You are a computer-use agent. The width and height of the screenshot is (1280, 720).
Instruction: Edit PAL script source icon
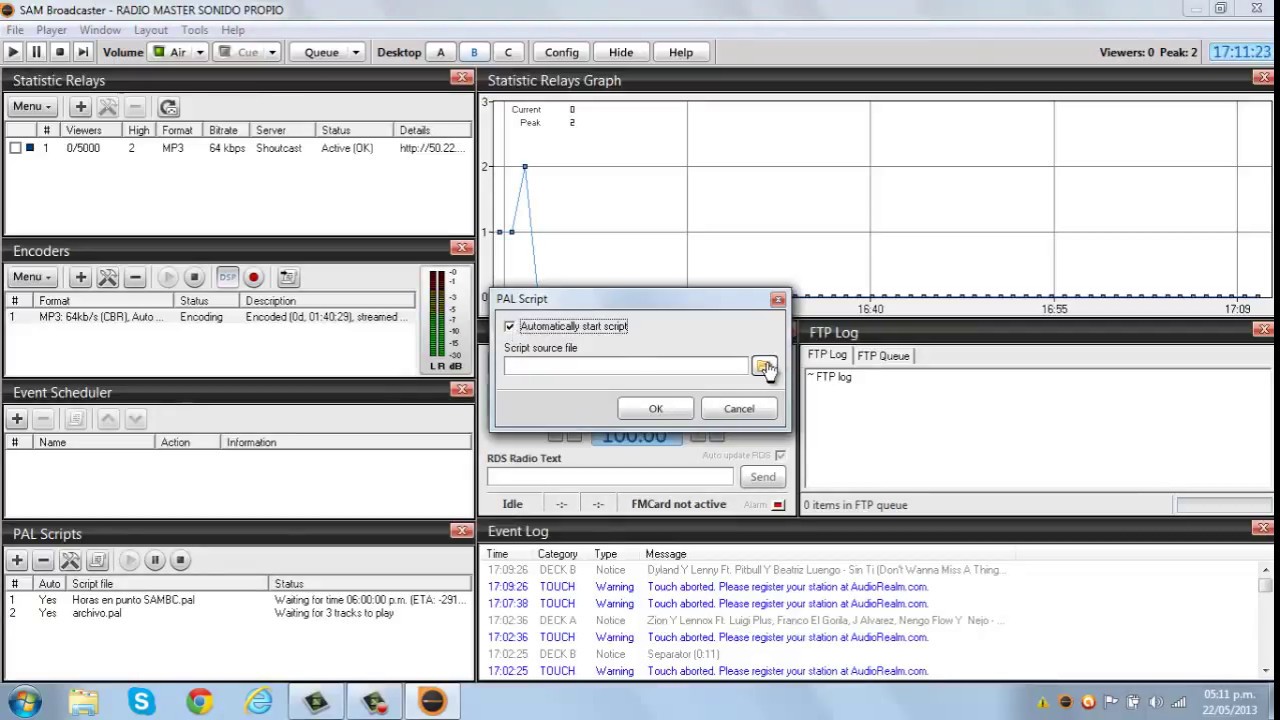tap(97, 560)
